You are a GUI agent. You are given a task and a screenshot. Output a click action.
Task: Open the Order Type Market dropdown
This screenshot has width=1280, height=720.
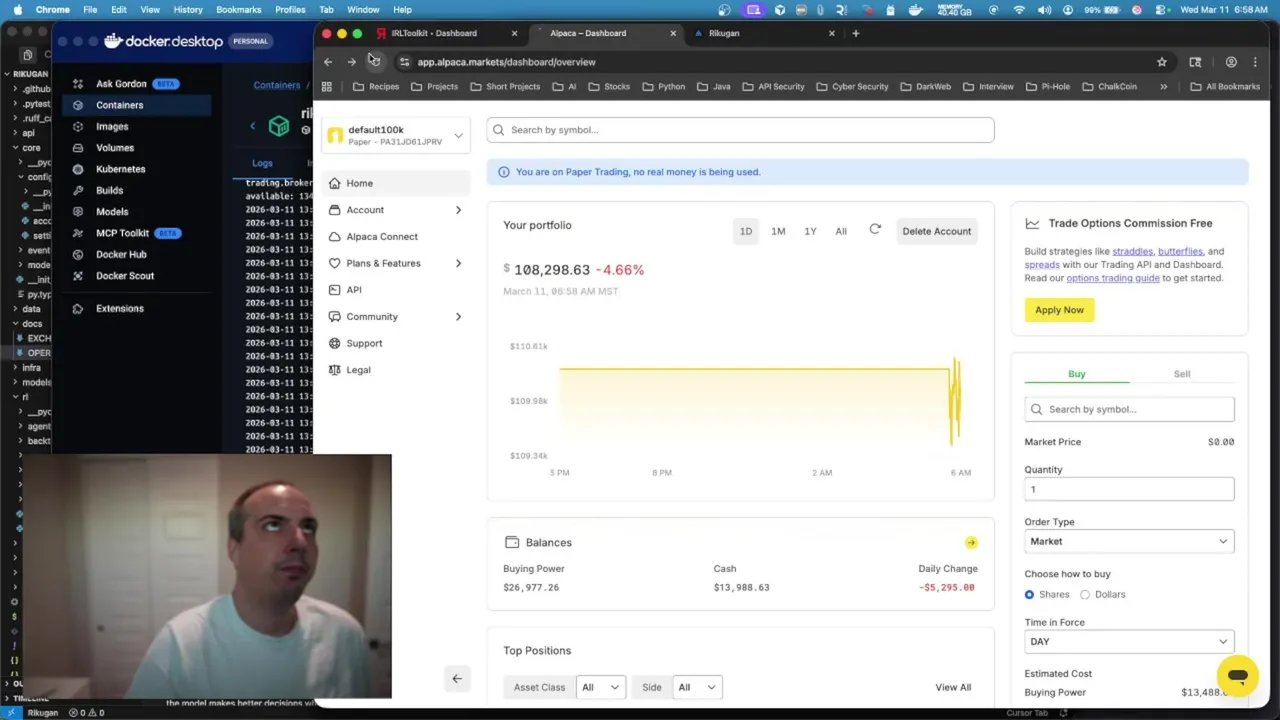[x=1129, y=541]
